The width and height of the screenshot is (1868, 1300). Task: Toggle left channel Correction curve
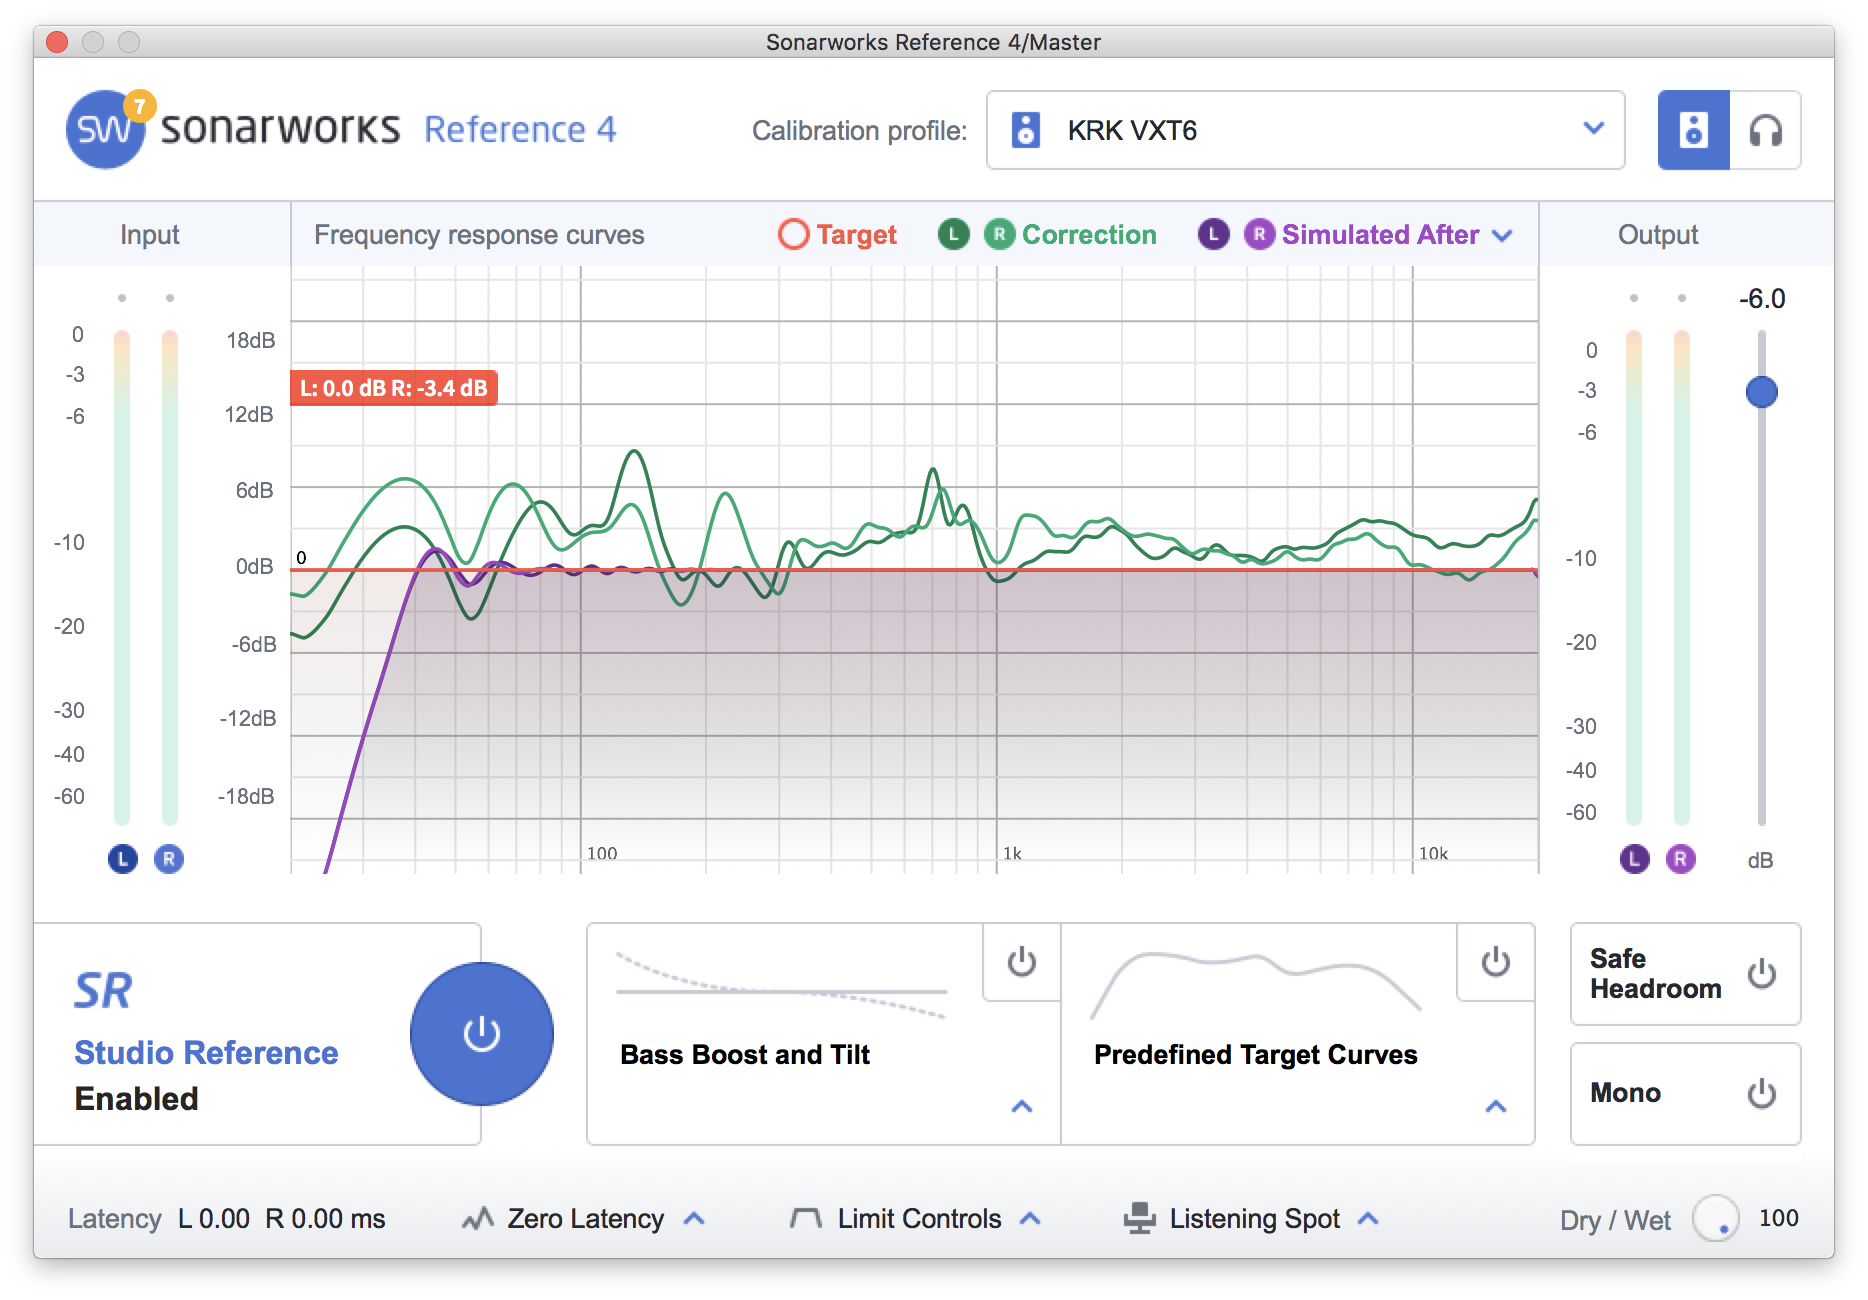coord(953,234)
